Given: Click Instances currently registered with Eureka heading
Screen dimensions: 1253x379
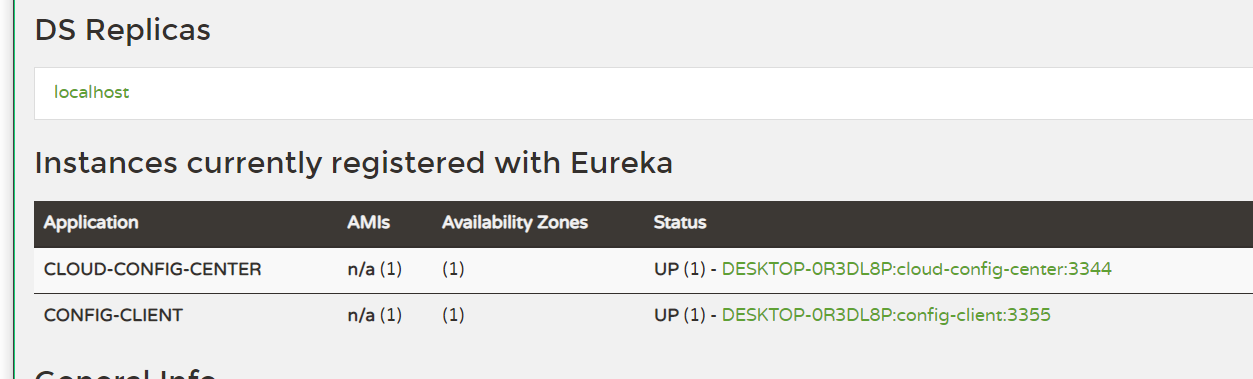Looking at the screenshot, I should pos(354,163).
